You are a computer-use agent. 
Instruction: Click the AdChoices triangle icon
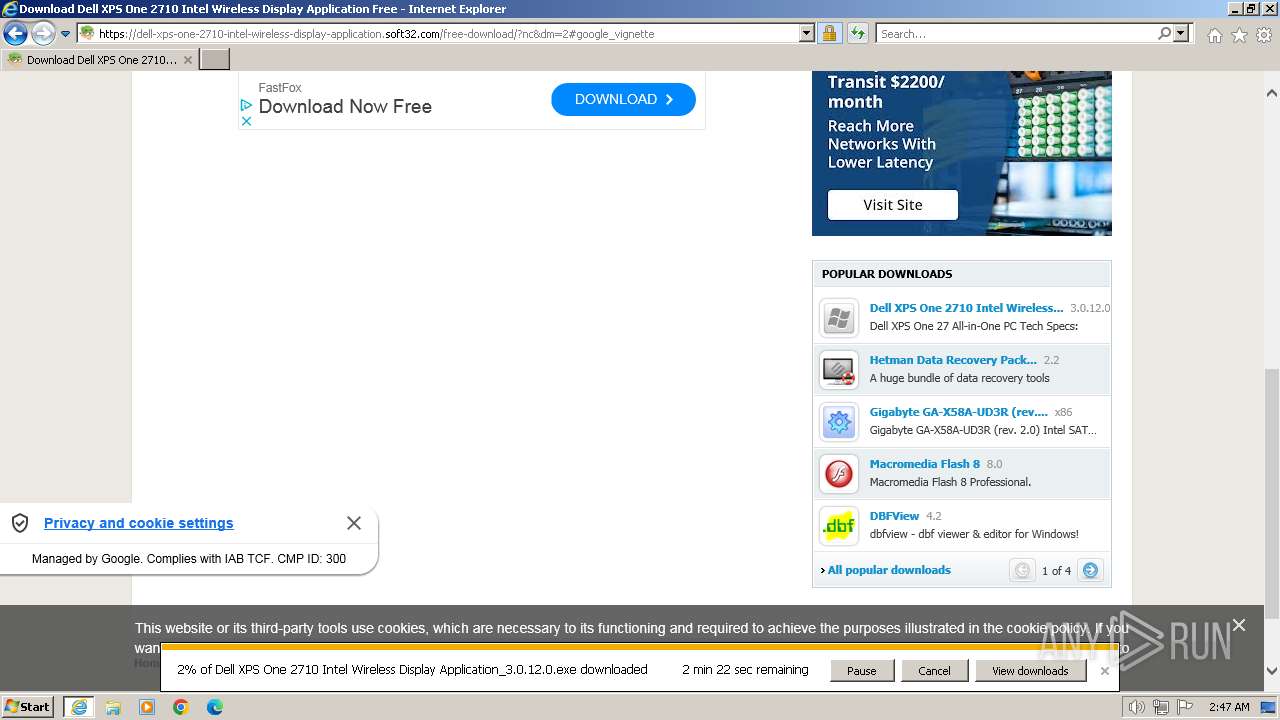[246, 104]
